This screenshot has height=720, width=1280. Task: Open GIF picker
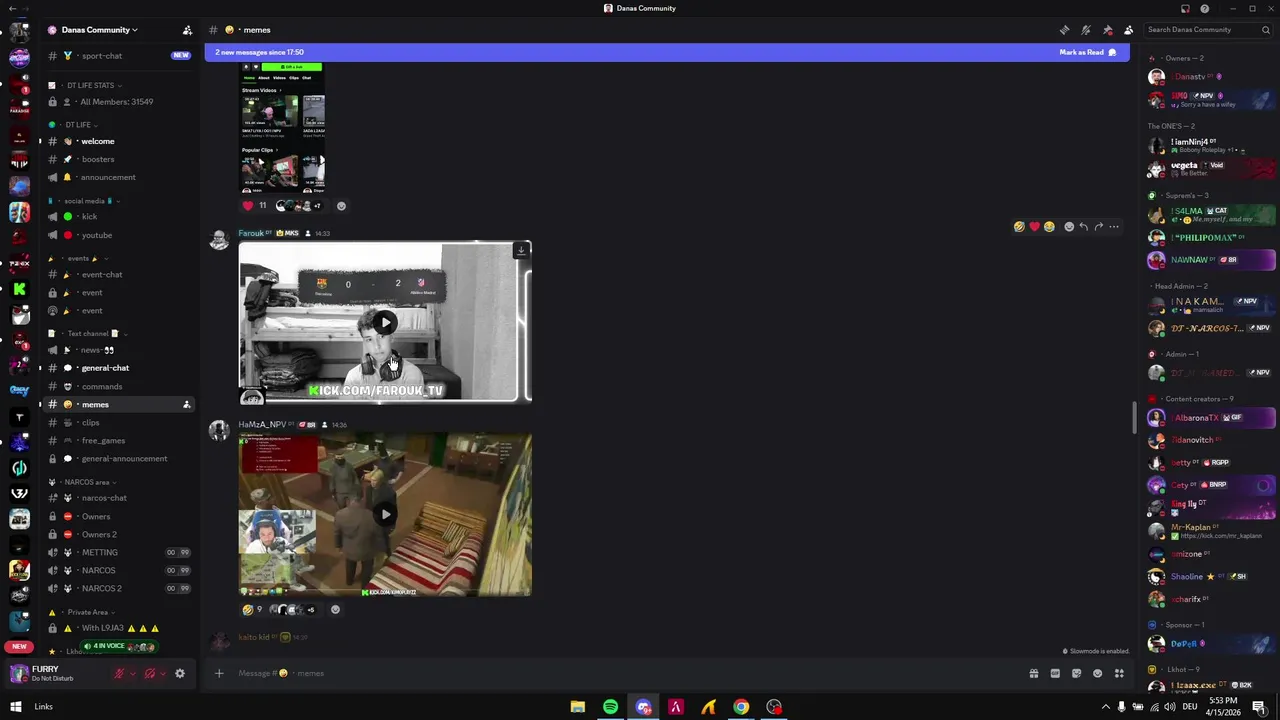point(1055,673)
